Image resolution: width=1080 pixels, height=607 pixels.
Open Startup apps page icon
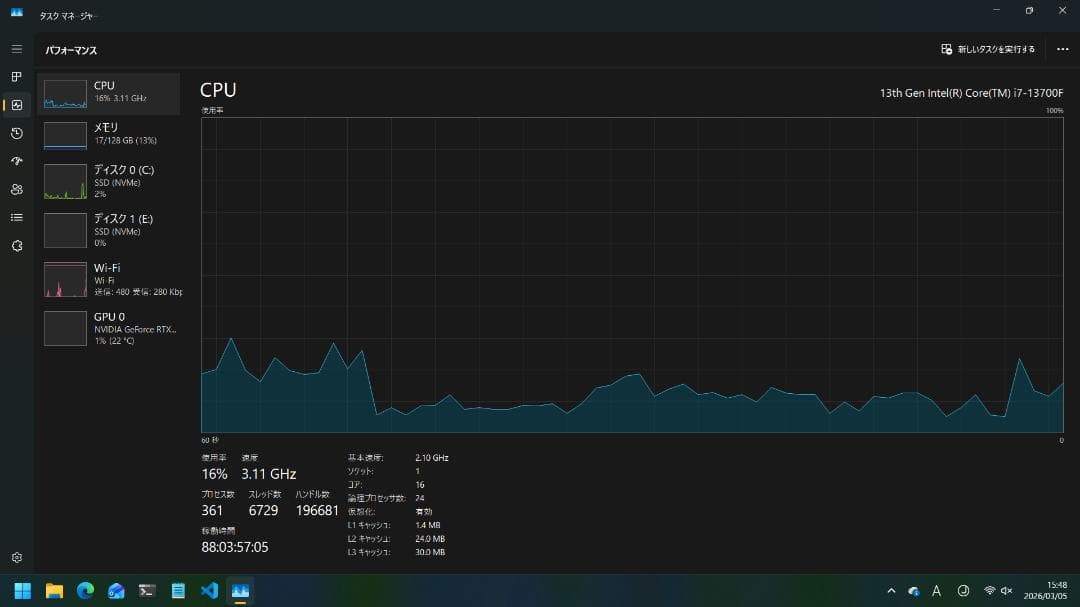click(16, 161)
